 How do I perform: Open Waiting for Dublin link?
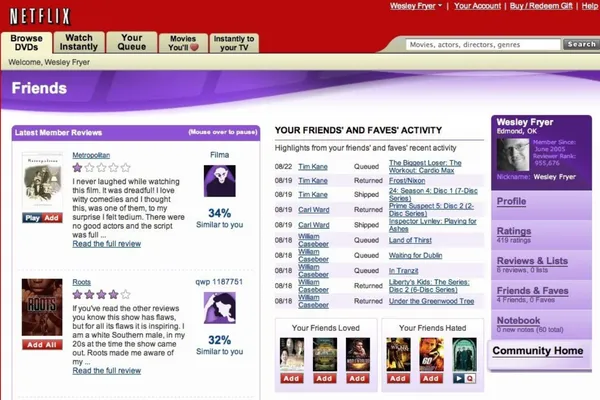416,255
